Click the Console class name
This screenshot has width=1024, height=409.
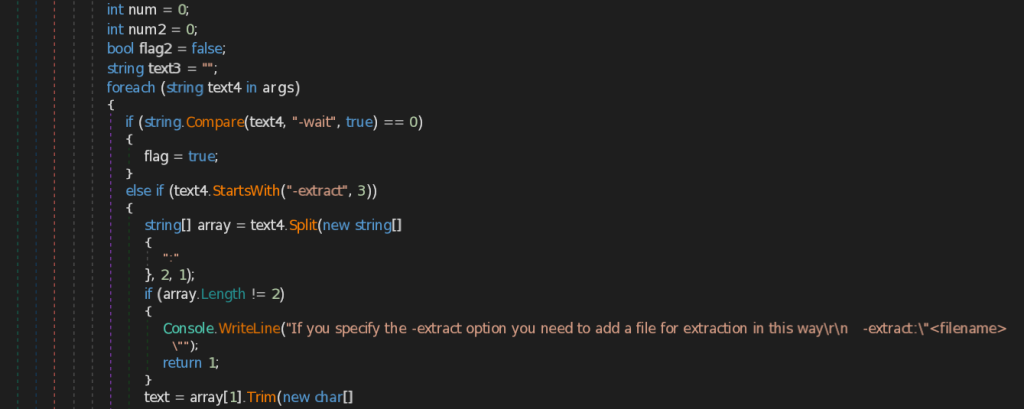pos(183,328)
